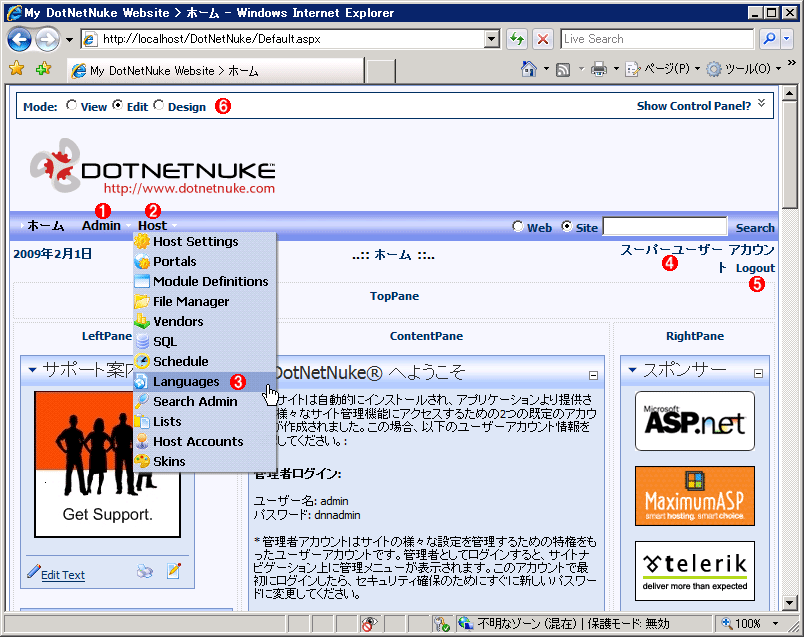Image resolution: width=804 pixels, height=637 pixels.
Task: Click the ASP.net sponsor banner
Action: click(695, 421)
